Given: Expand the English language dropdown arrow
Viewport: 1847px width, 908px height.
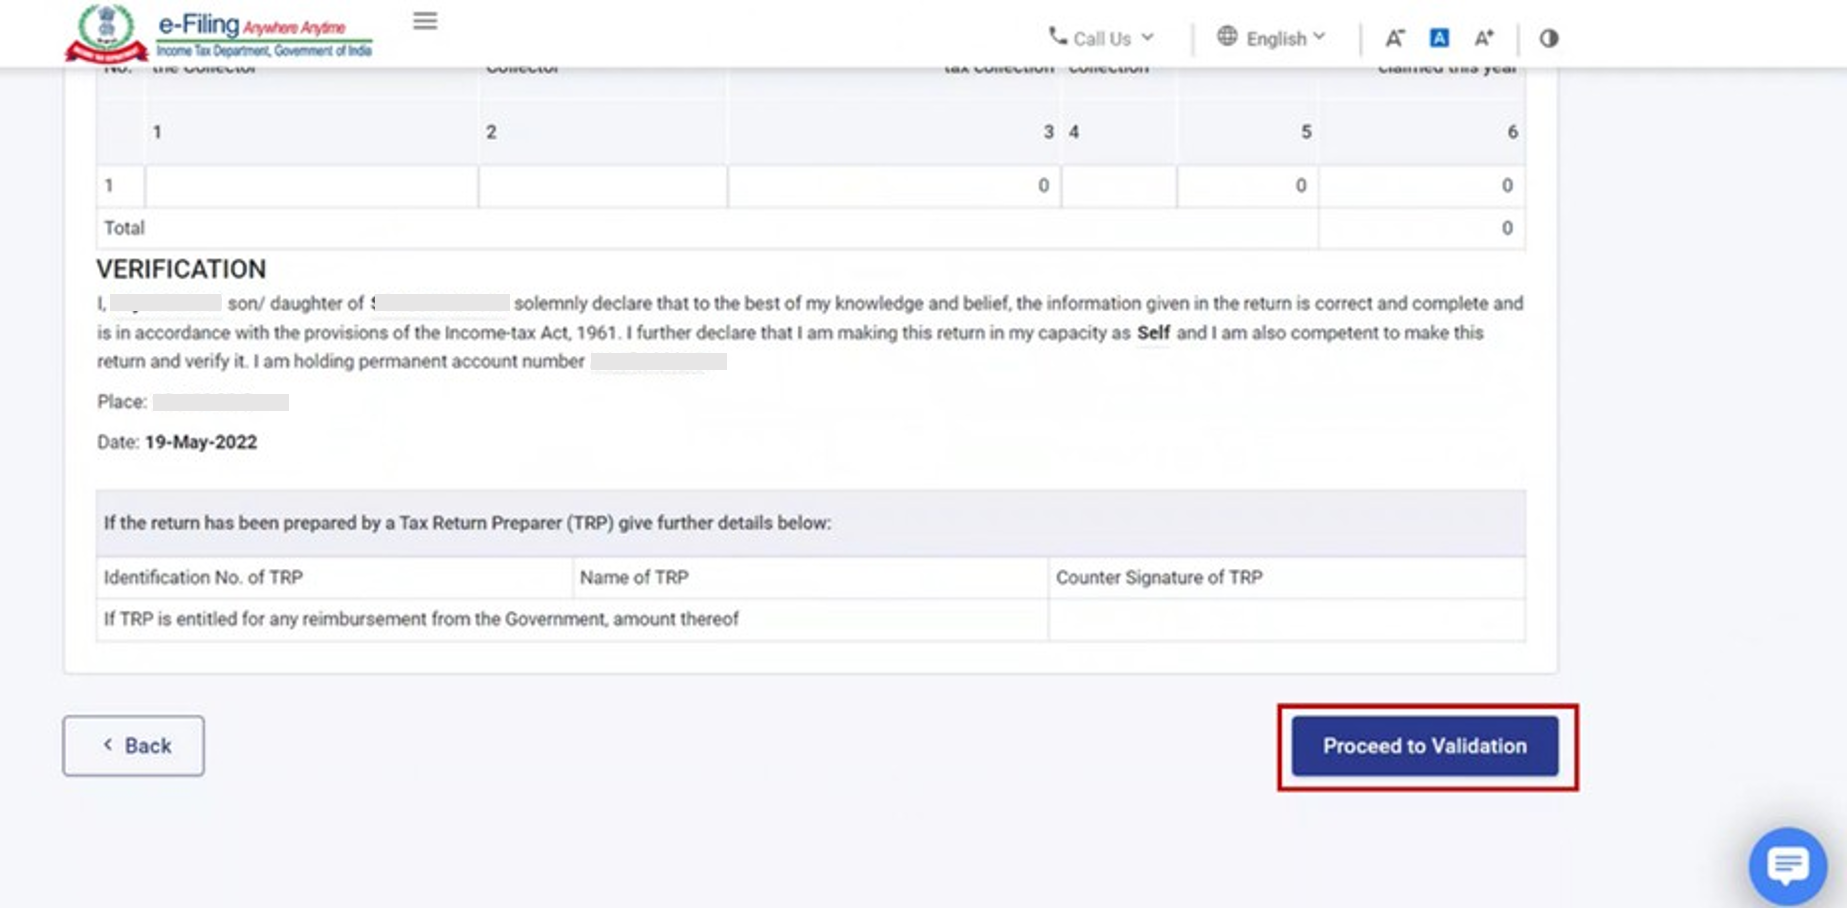Looking at the screenshot, I should pyautogui.click(x=1320, y=37).
